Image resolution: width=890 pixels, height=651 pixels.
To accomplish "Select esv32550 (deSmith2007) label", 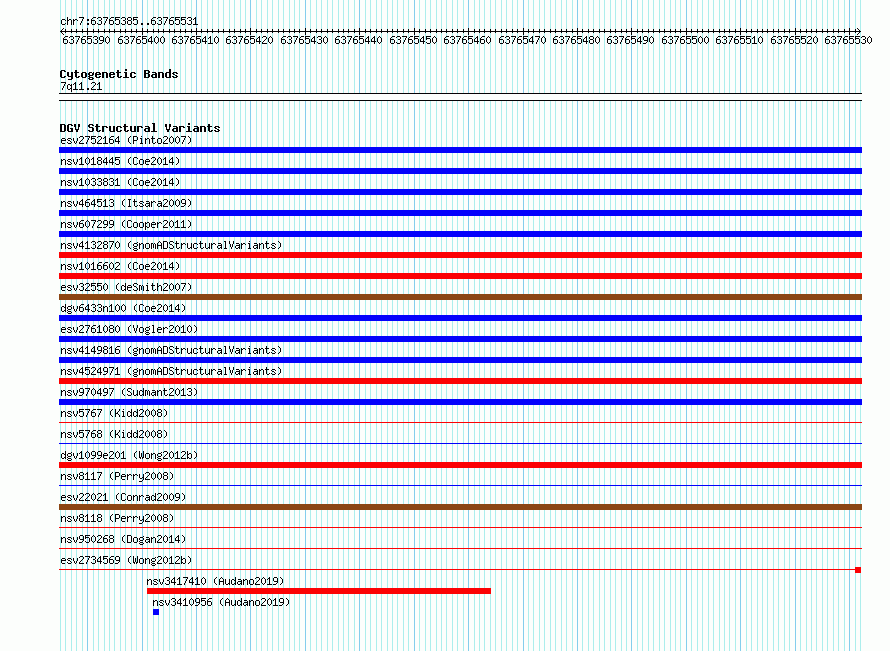I will [x=126, y=287].
